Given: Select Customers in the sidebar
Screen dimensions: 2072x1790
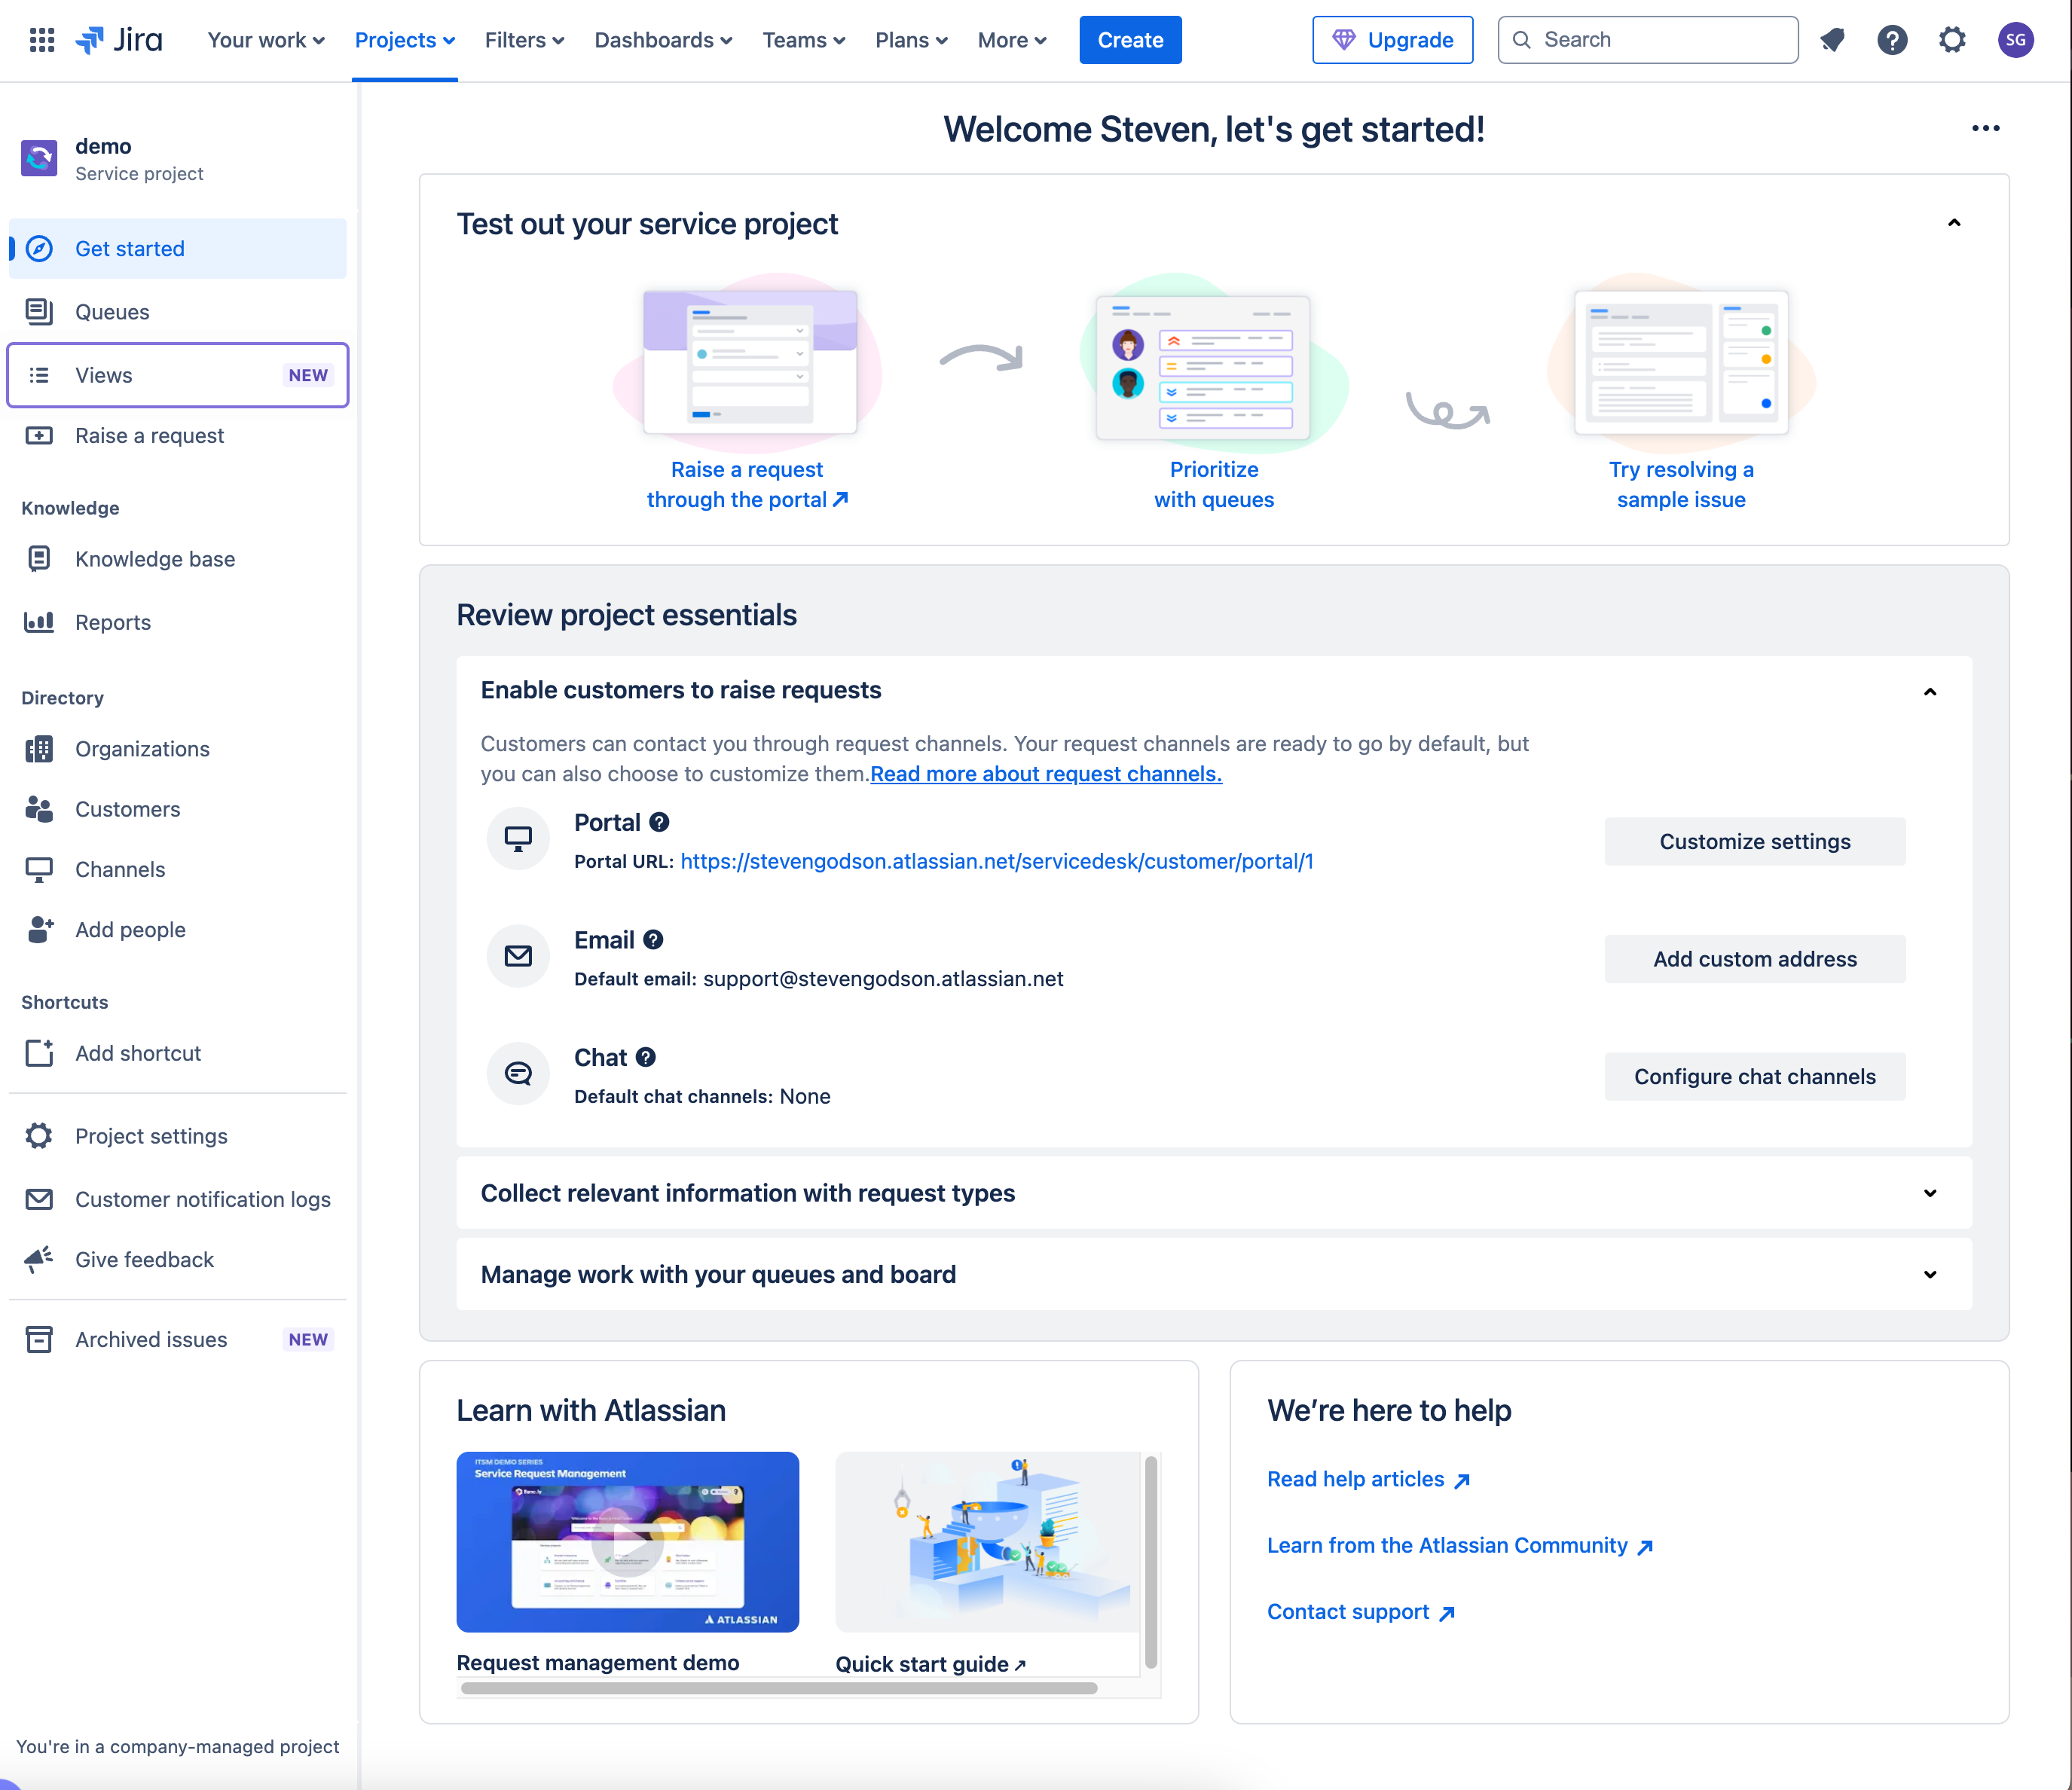Looking at the screenshot, I should point(178,808).
